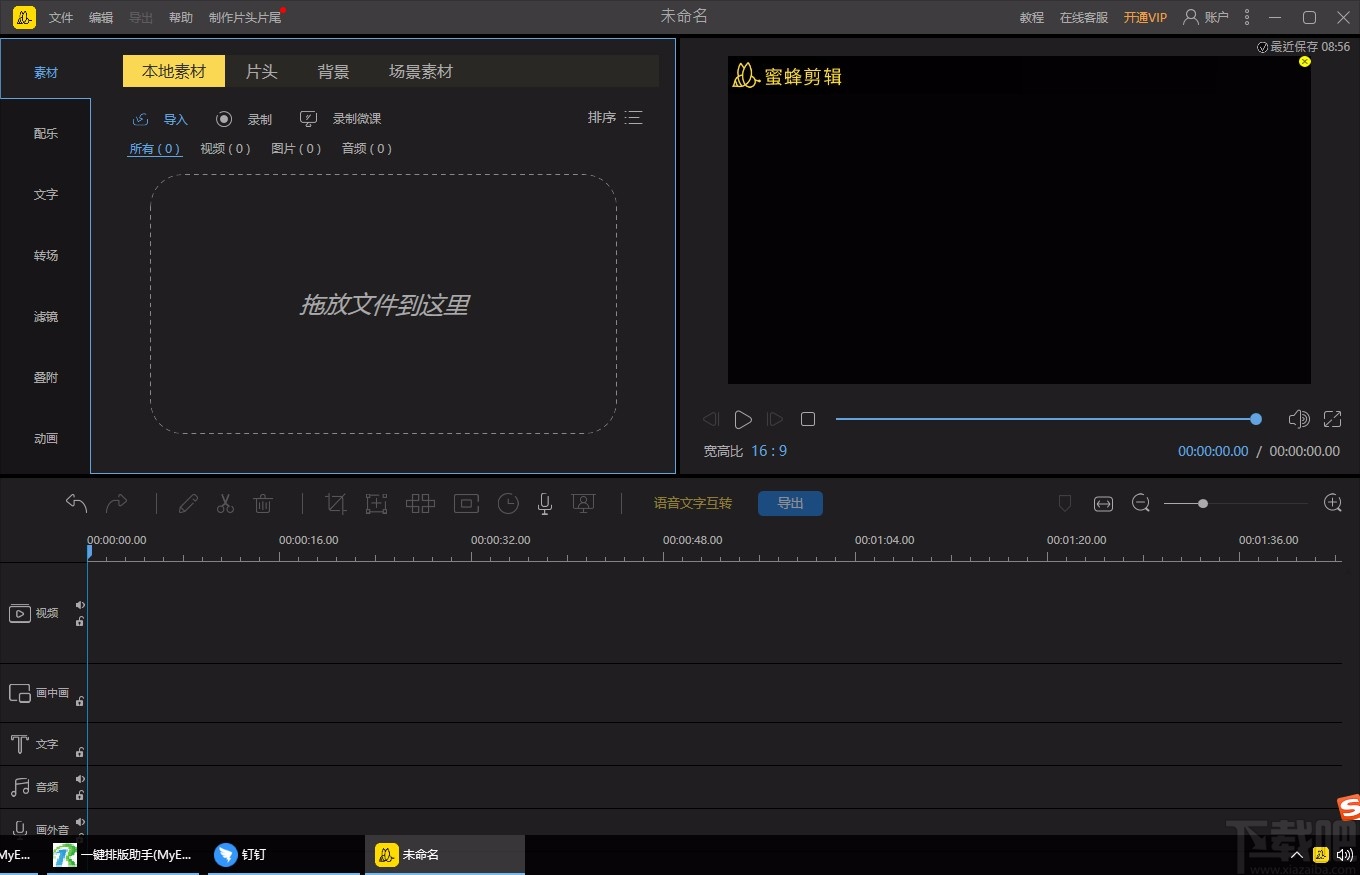
Task: Click the voice-over microphone icon
Action: [544, 504]
